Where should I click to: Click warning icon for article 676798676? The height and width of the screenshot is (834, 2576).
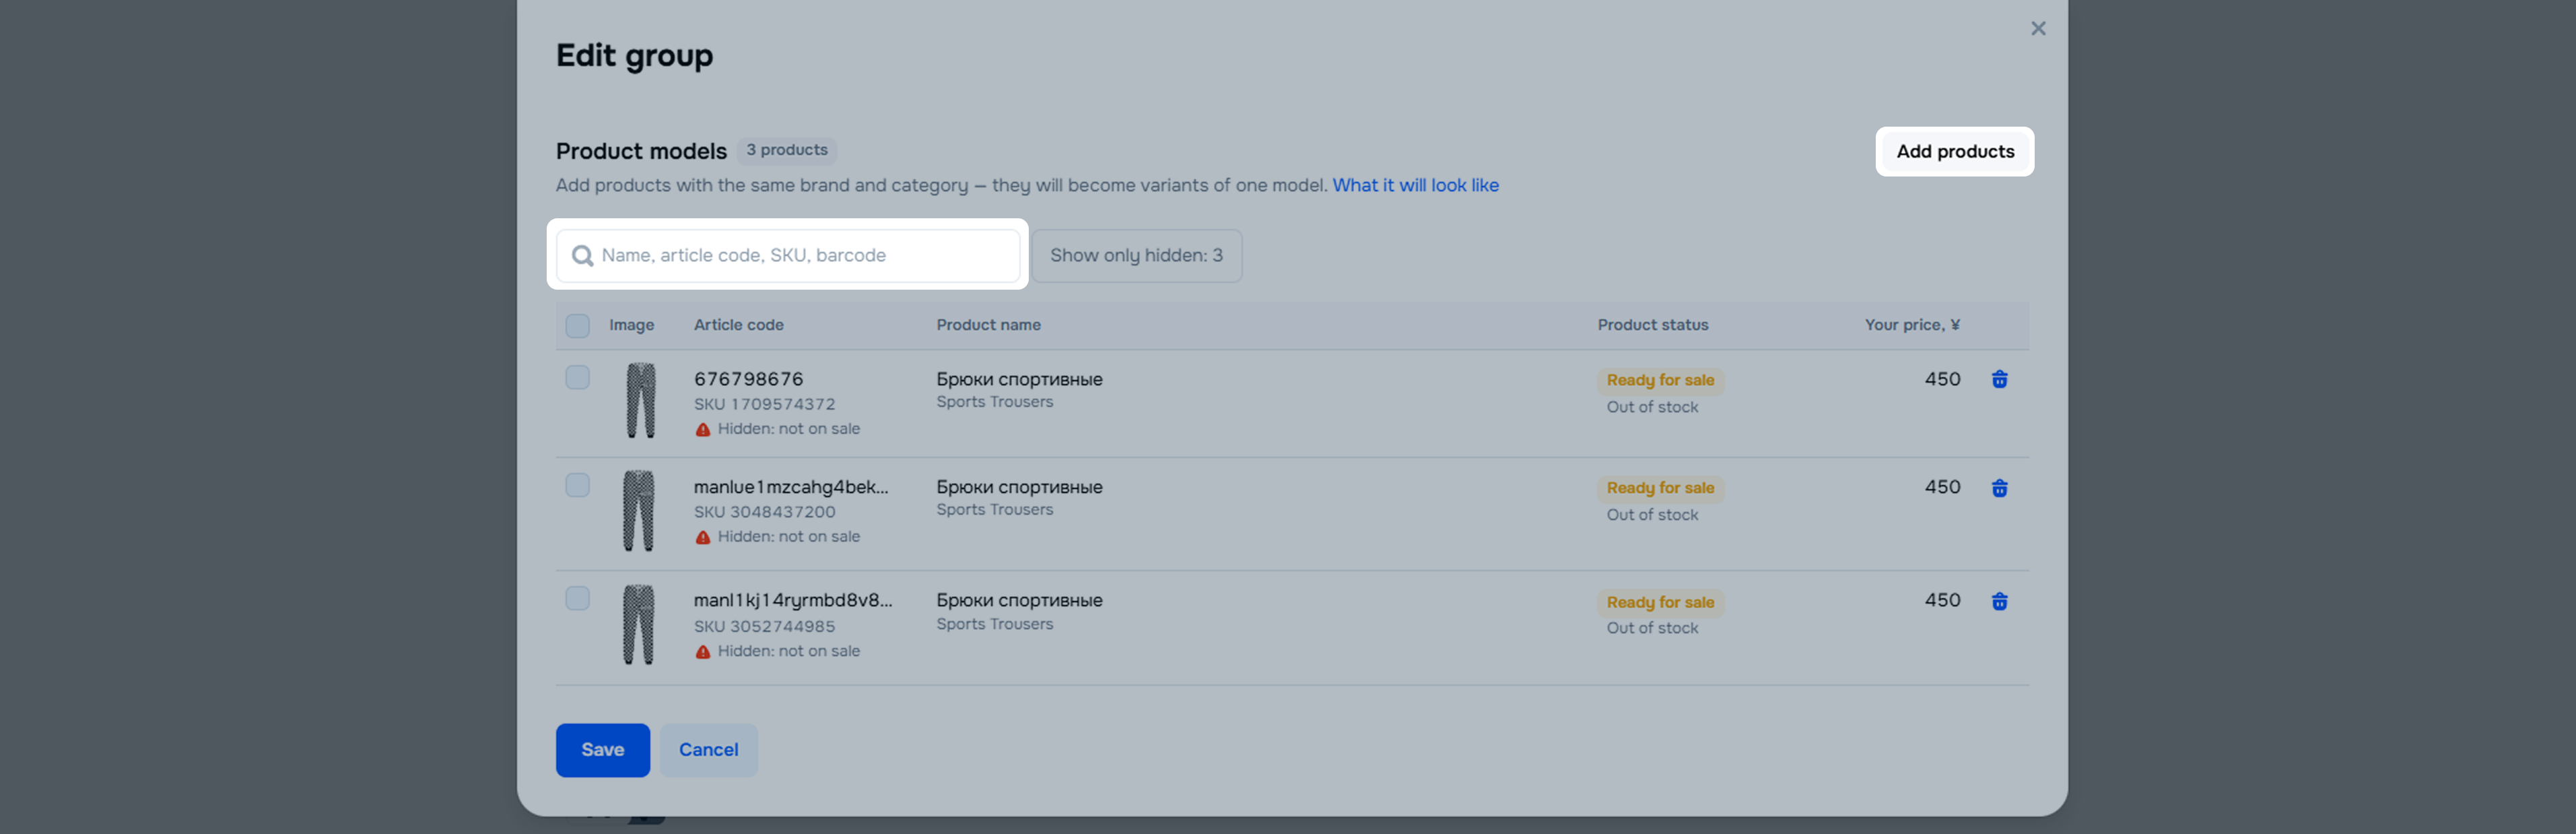tap(703, 430)
